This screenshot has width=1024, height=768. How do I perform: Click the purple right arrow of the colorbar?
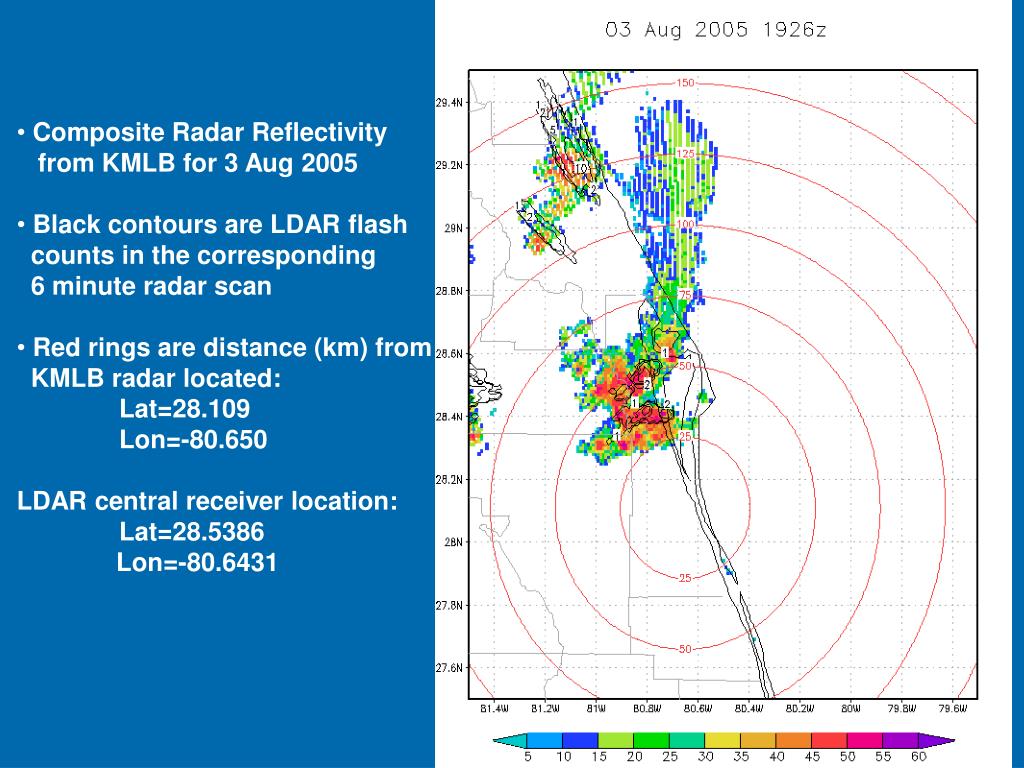936,740
